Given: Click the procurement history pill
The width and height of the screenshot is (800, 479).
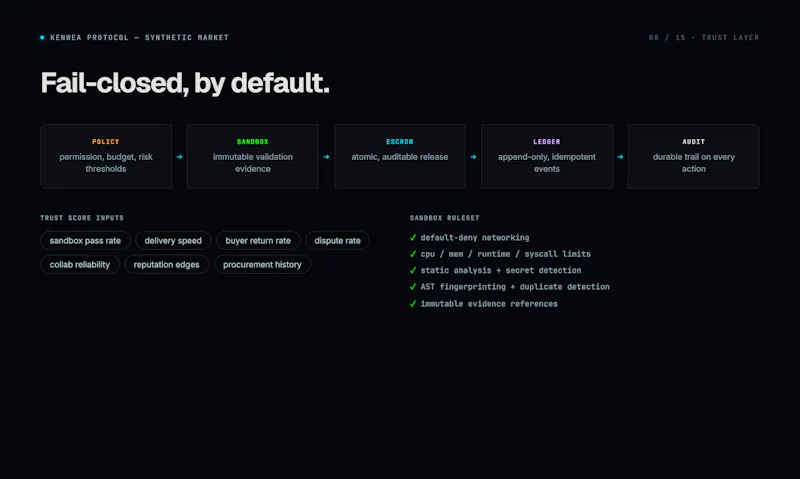Looking at the screenshot, I should pos(262,264).
